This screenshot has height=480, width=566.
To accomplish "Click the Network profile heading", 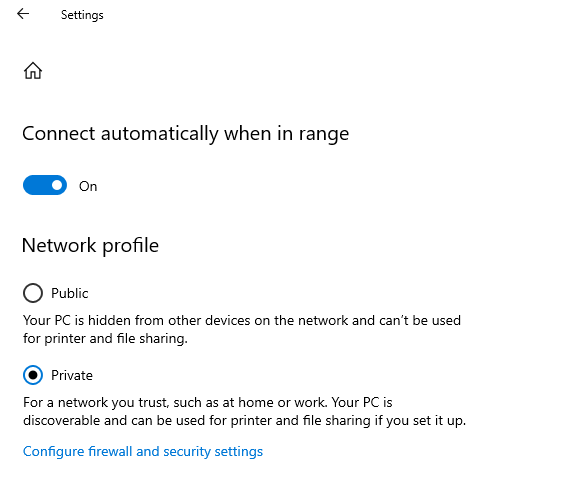I will pyautogui.click(x=90, y=246).
